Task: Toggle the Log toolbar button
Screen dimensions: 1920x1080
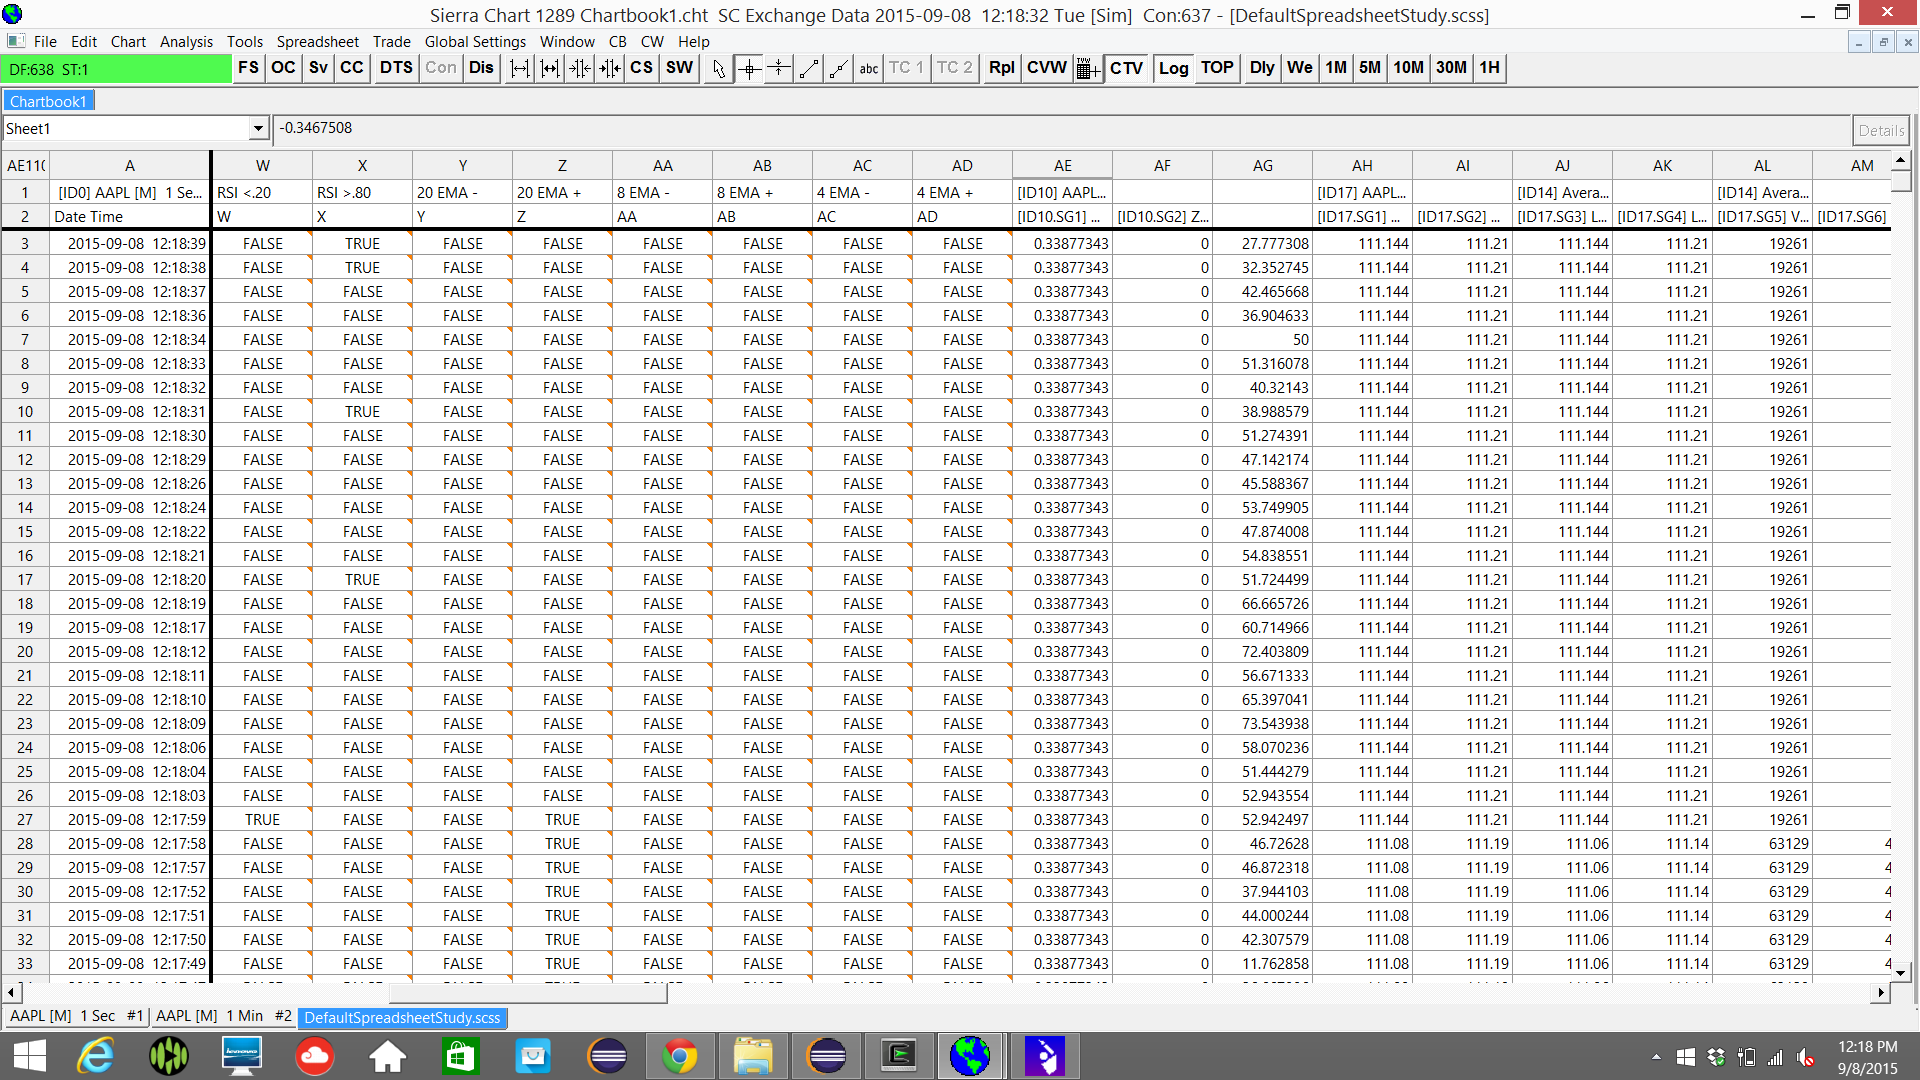Action: click(x=1173, y=68)
